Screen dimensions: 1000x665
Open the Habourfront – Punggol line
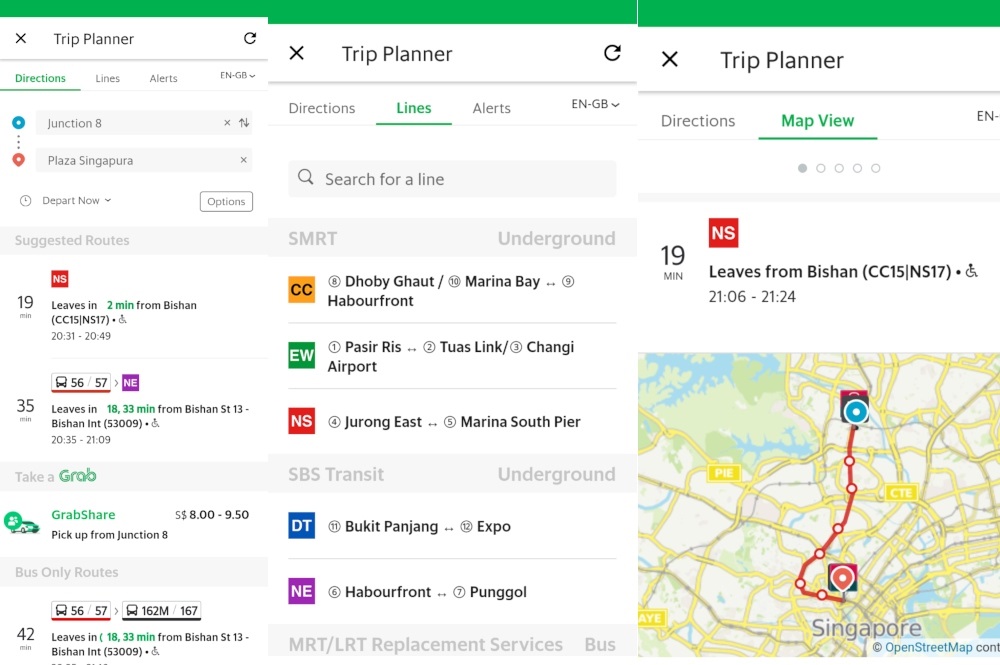(x=452, y=592)
